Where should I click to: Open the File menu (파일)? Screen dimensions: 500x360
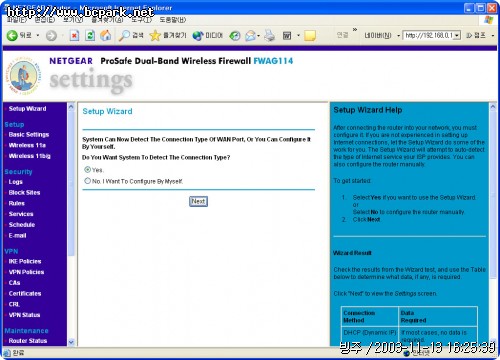[17, 20]
